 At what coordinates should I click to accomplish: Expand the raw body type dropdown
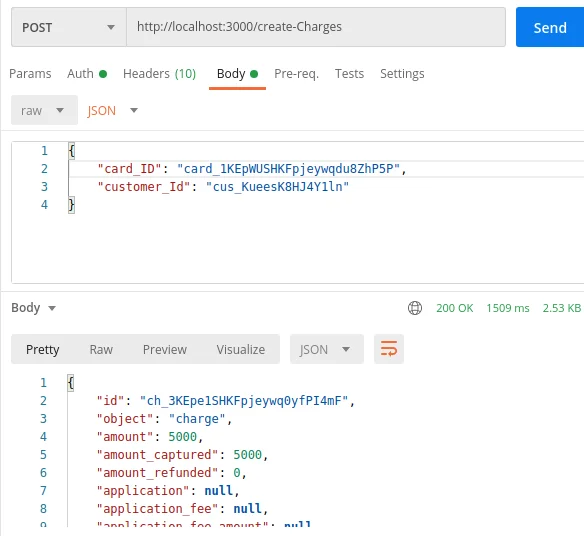pyautogui.click(x=44, y=110)
